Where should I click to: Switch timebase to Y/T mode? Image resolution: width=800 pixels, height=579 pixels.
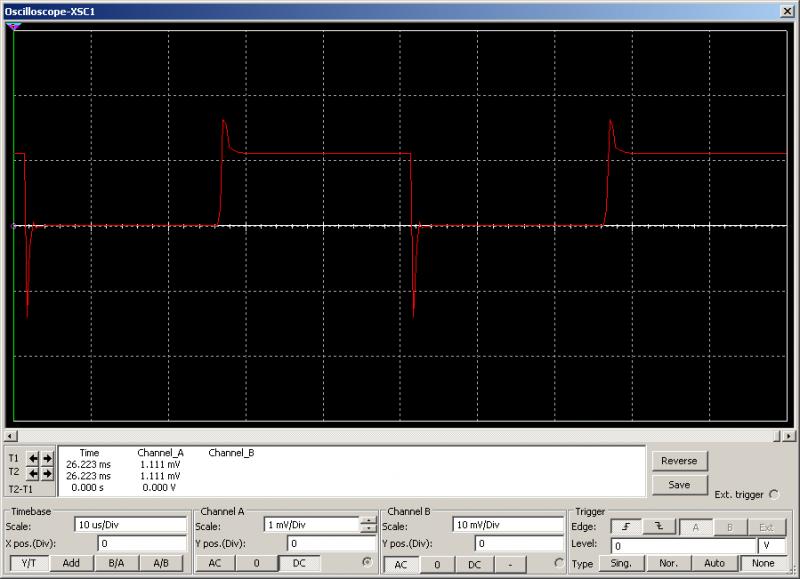click(29, 563)
